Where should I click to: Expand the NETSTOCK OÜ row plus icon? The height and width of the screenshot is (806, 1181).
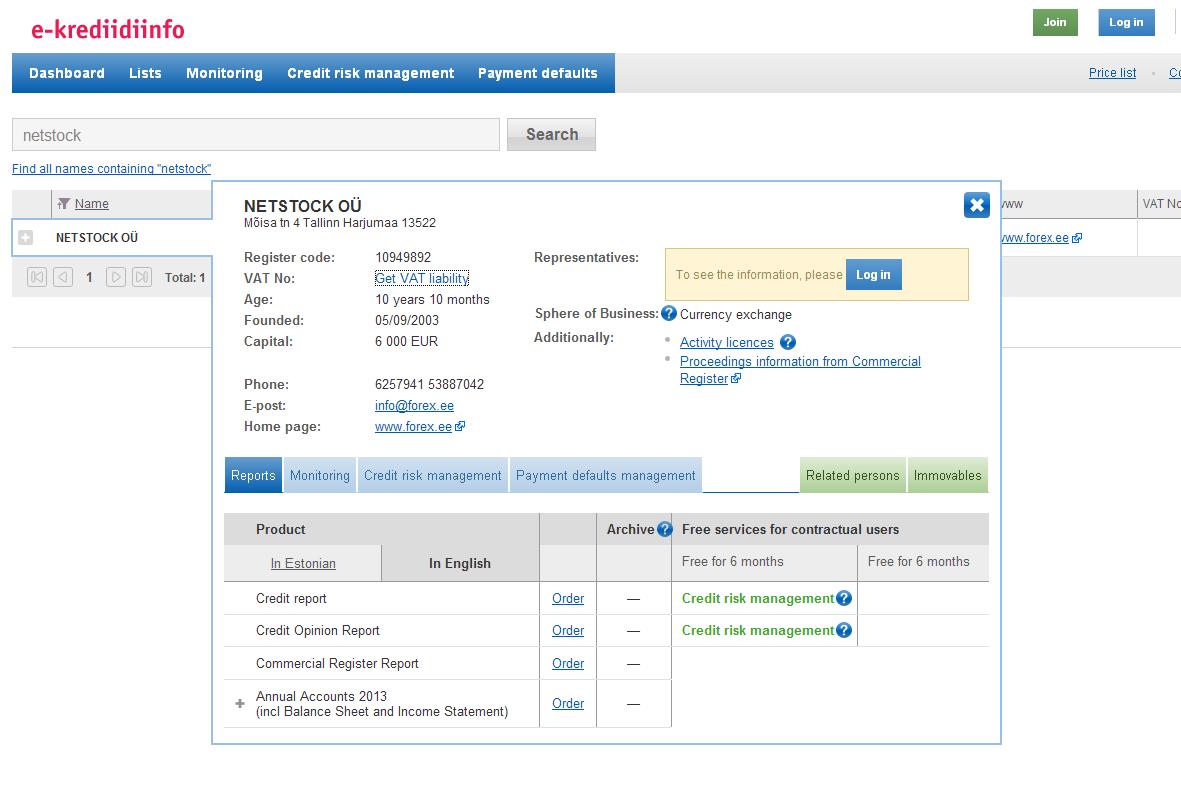(26, 238)
